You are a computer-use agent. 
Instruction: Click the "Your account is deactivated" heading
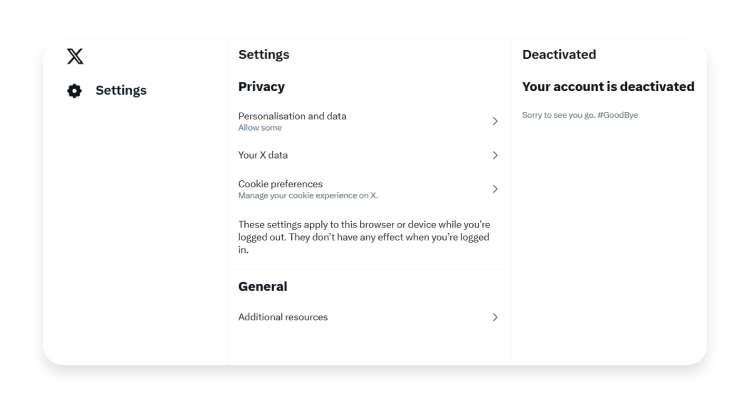608,87
